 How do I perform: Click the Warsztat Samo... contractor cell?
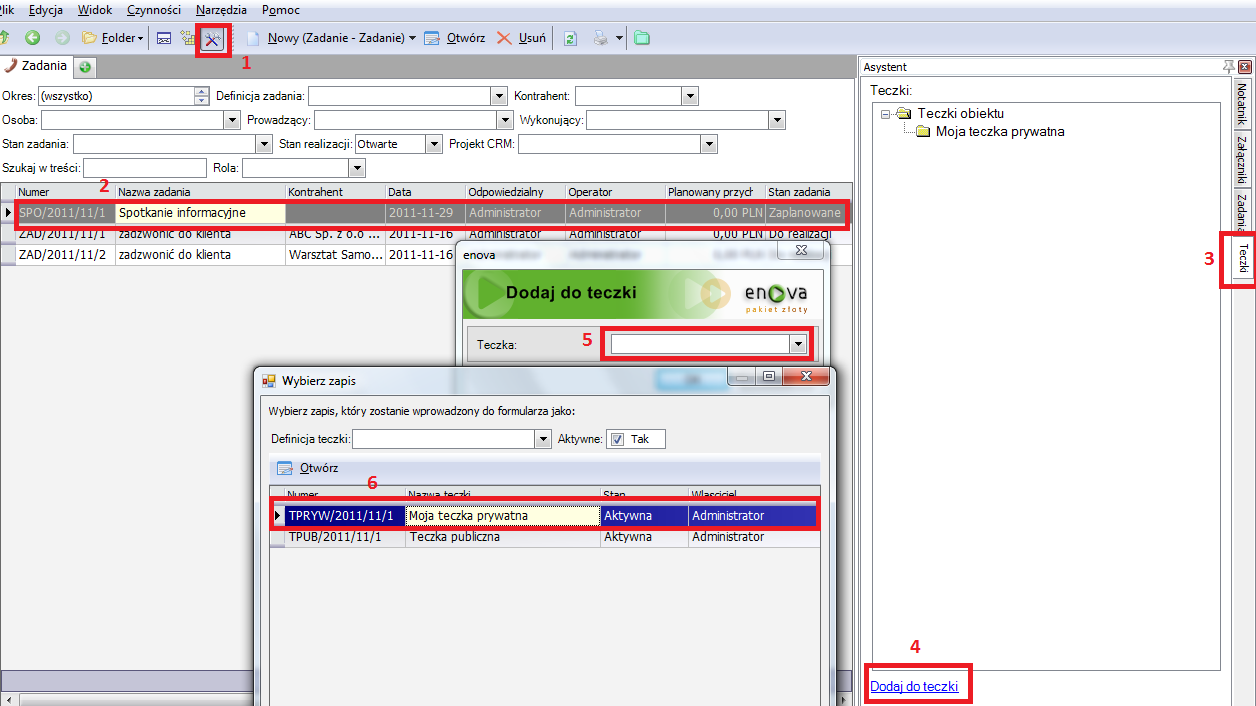click(335, 255)
